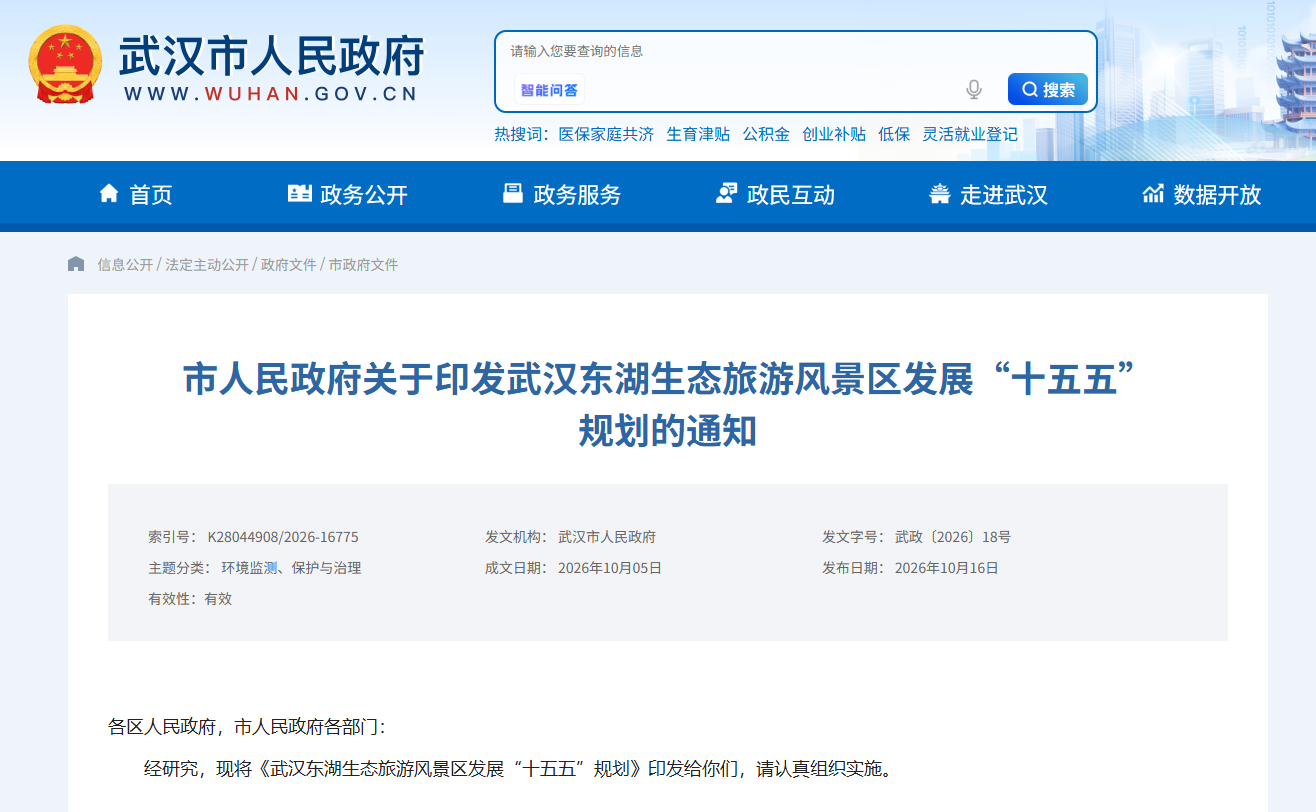Image resolution: width=1316 pixels, height=812 pixels.
Task: Search hot word 低保
Action: (x=894, y=134)
